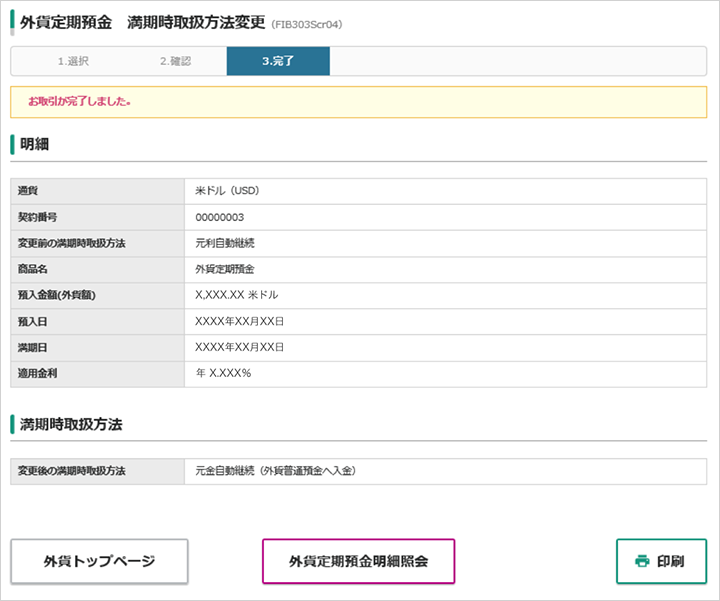Select the active 3.完了 step
The height and width of the screenshot is (601, 720).
(x=278, y=61)
